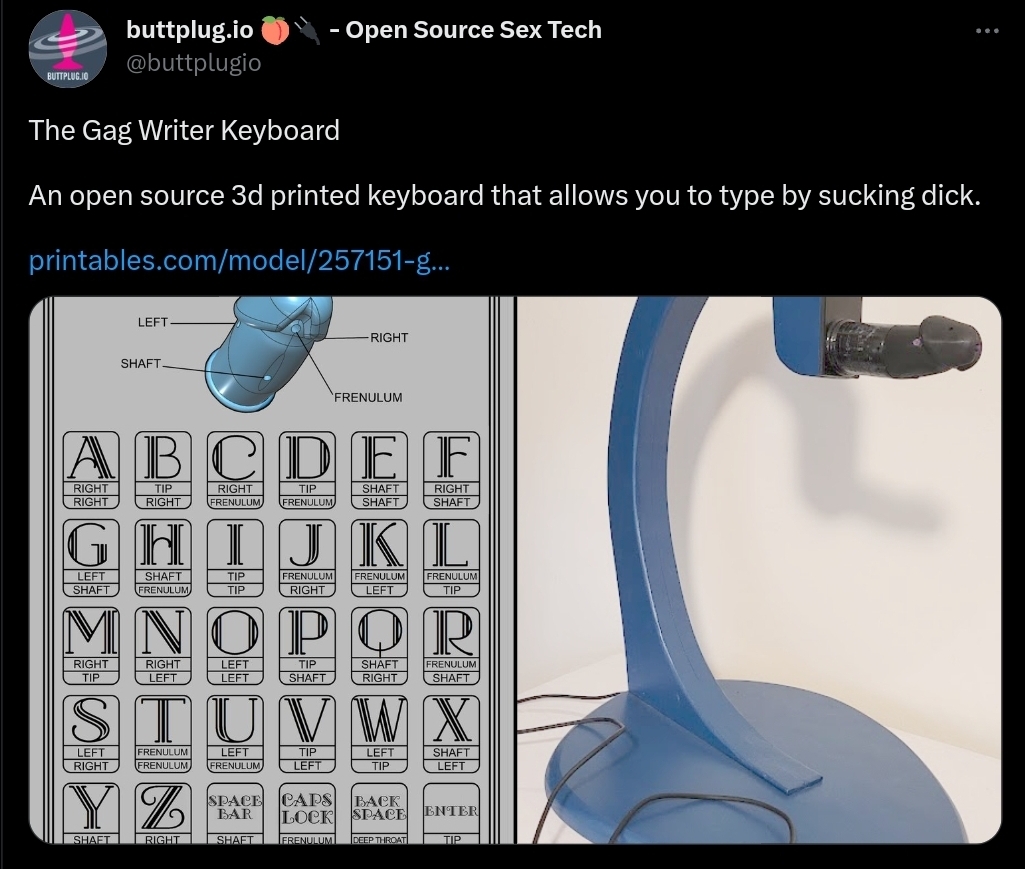Click the peach emoji in the display name
1025x869 pixels.
pos(275,31)
